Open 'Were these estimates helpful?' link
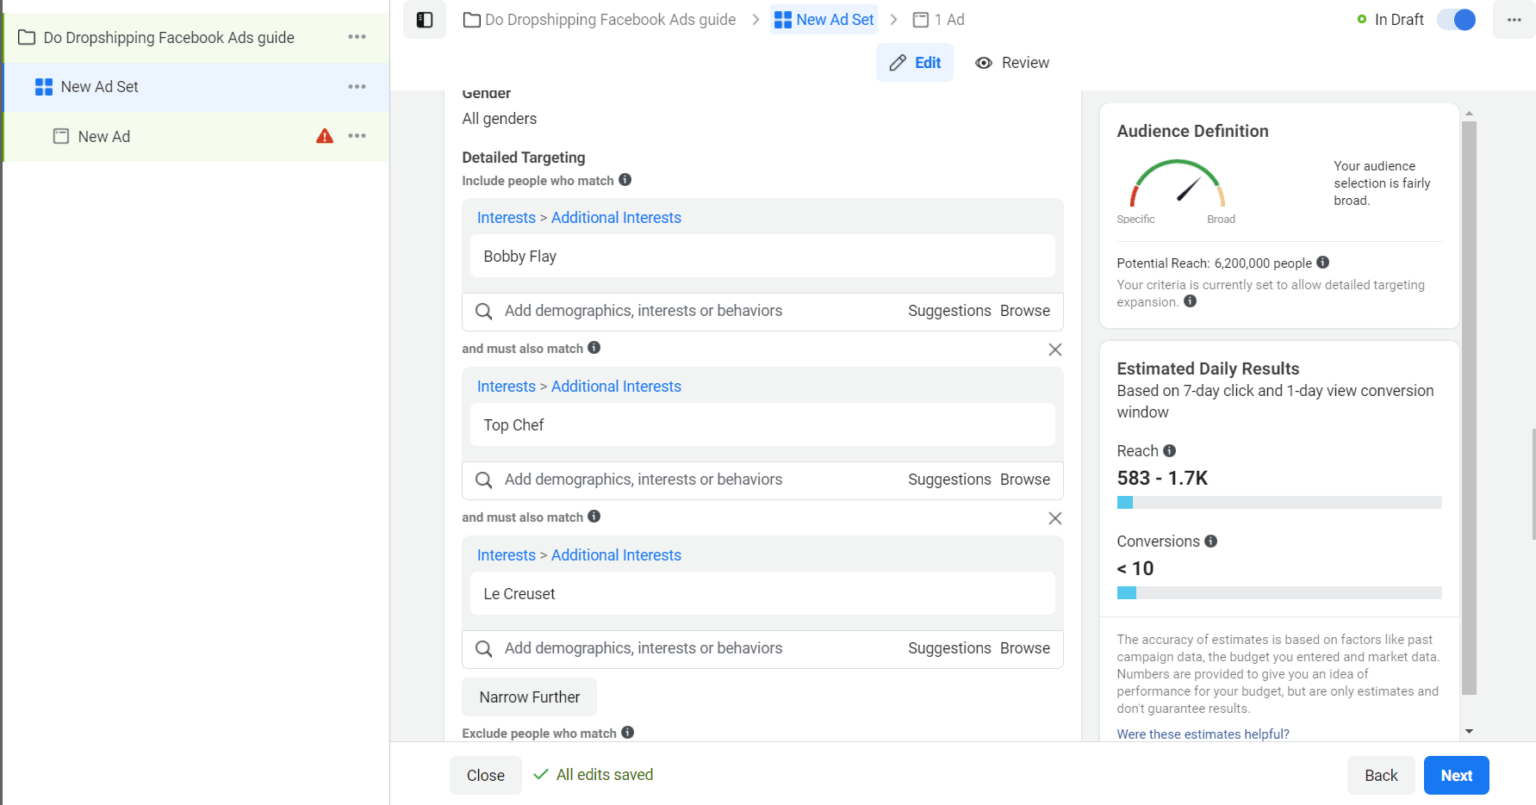Viewport: 1536px width, 805px height. 1203,733
